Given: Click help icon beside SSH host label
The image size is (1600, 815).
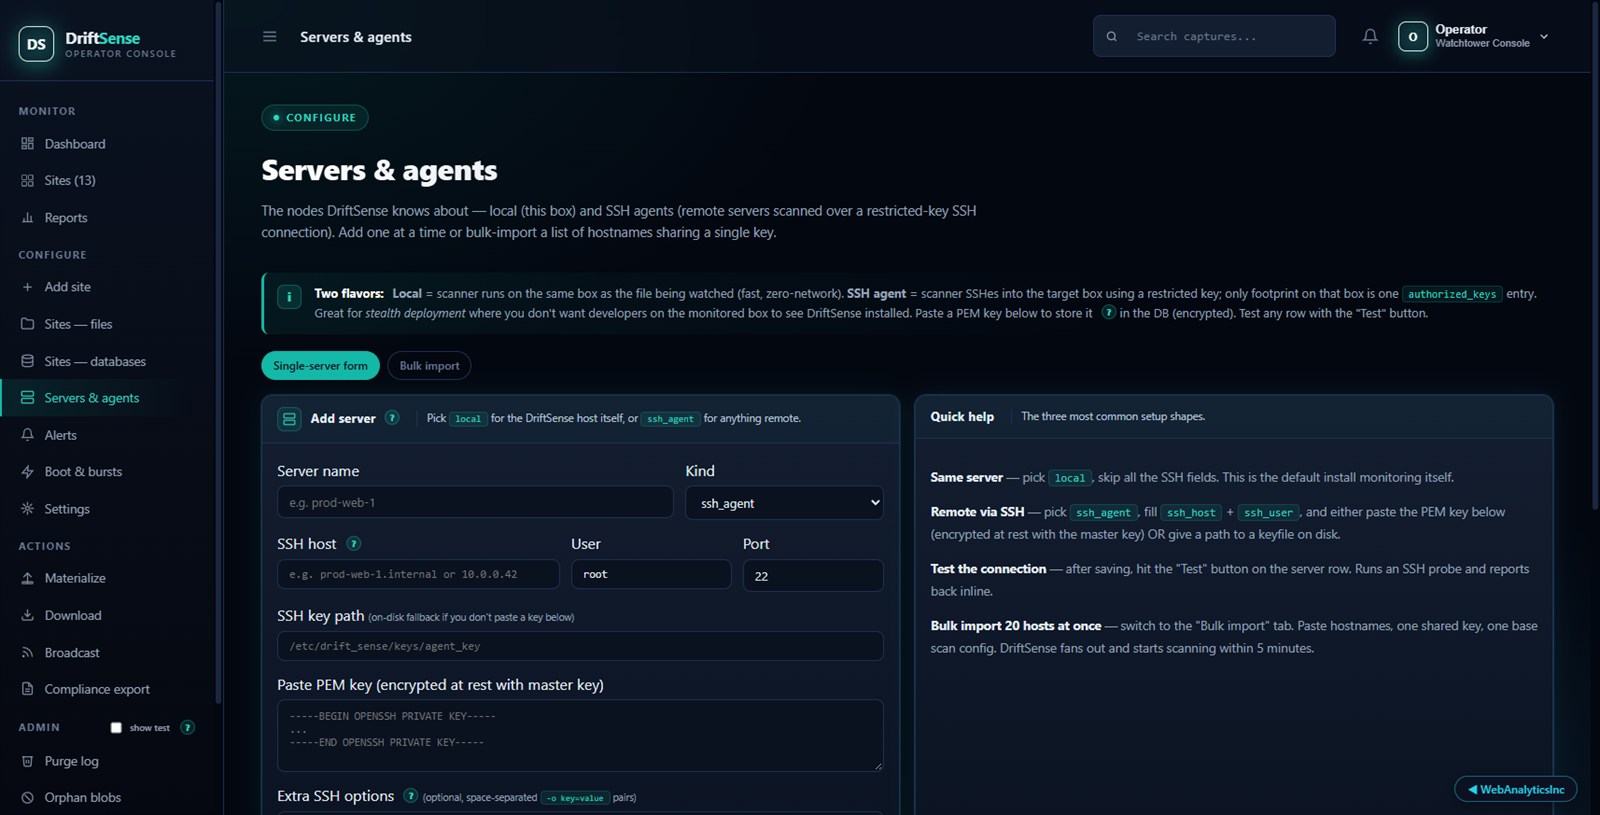Looking at the screenshot, I should click(353, 544).
